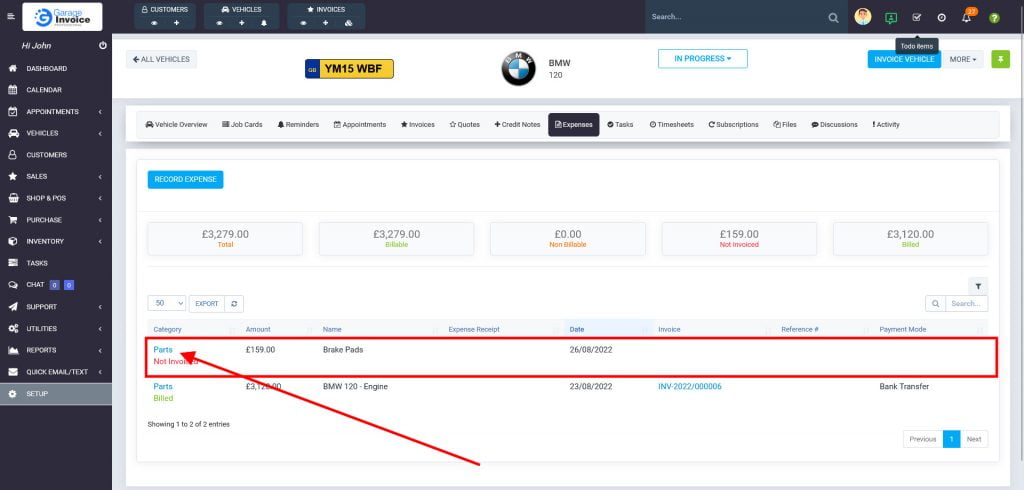Switch to the Job Cards tab

[x=242, y=125]
